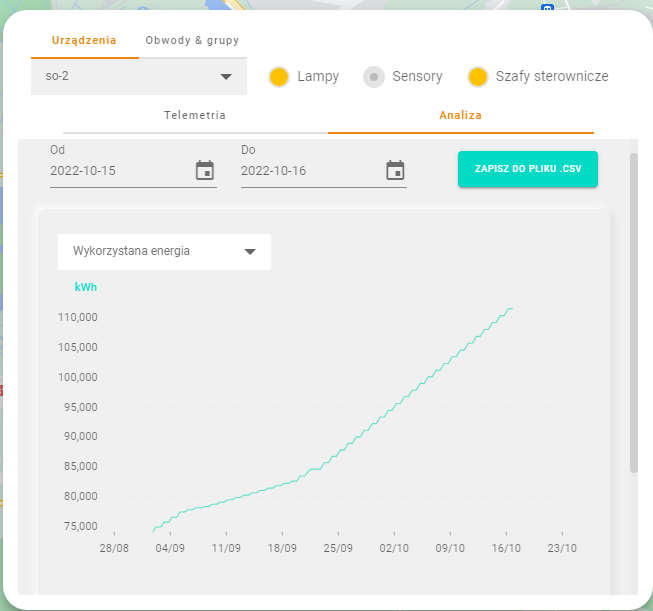Click the 04/09 x-axis date label

click(x=170, y=548)
